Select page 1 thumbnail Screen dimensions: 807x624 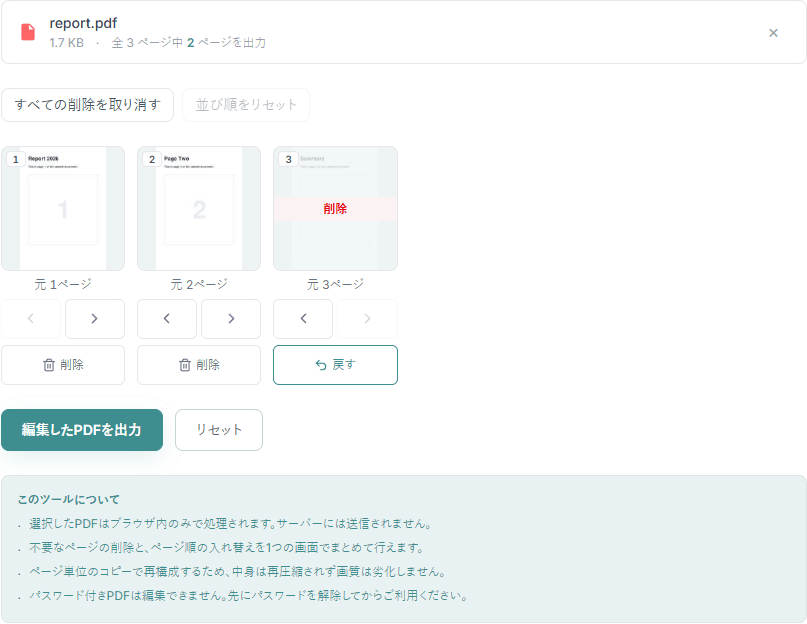pos(63,209)
